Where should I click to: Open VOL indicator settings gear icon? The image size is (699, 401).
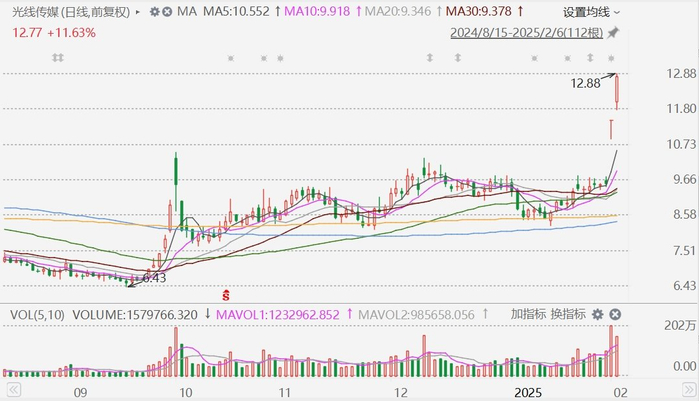pos(597,315)
